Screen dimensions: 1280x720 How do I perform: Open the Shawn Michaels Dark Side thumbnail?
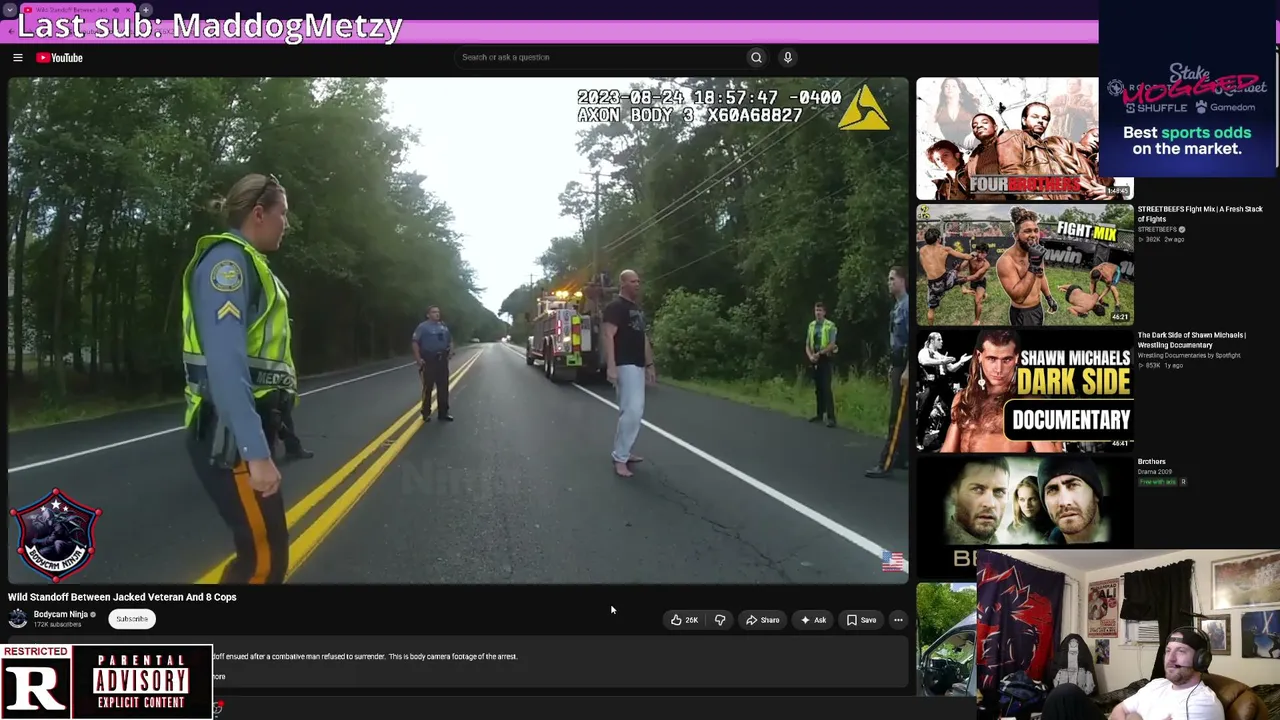tap(1024, 391)
